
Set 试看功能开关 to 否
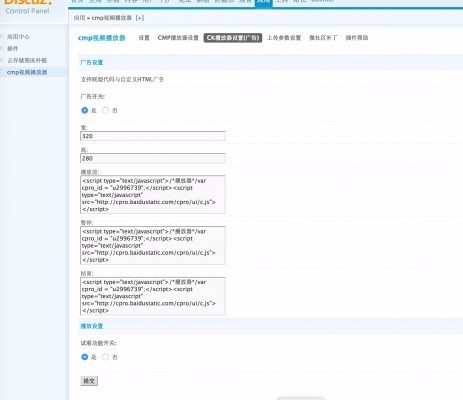(x=105, y=357)
